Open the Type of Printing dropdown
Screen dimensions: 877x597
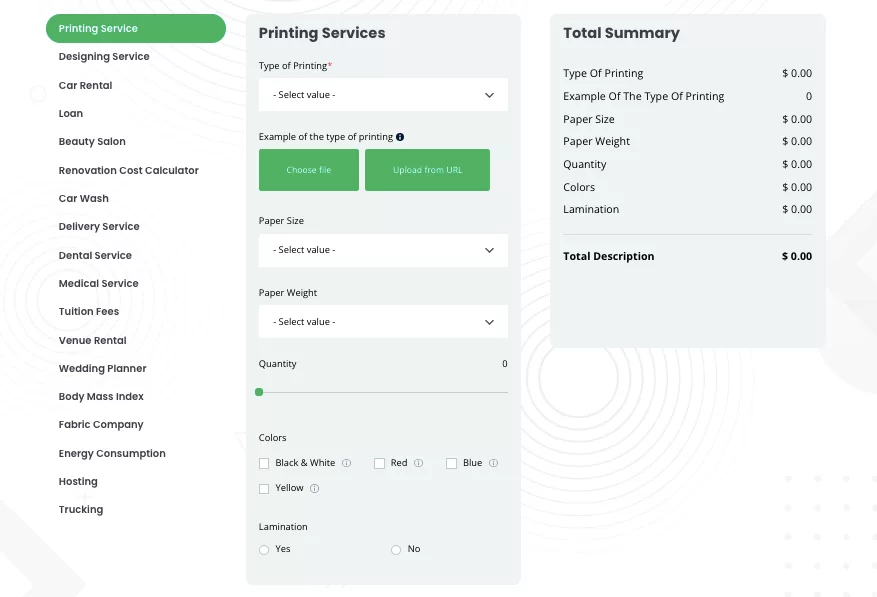point(383,95)
